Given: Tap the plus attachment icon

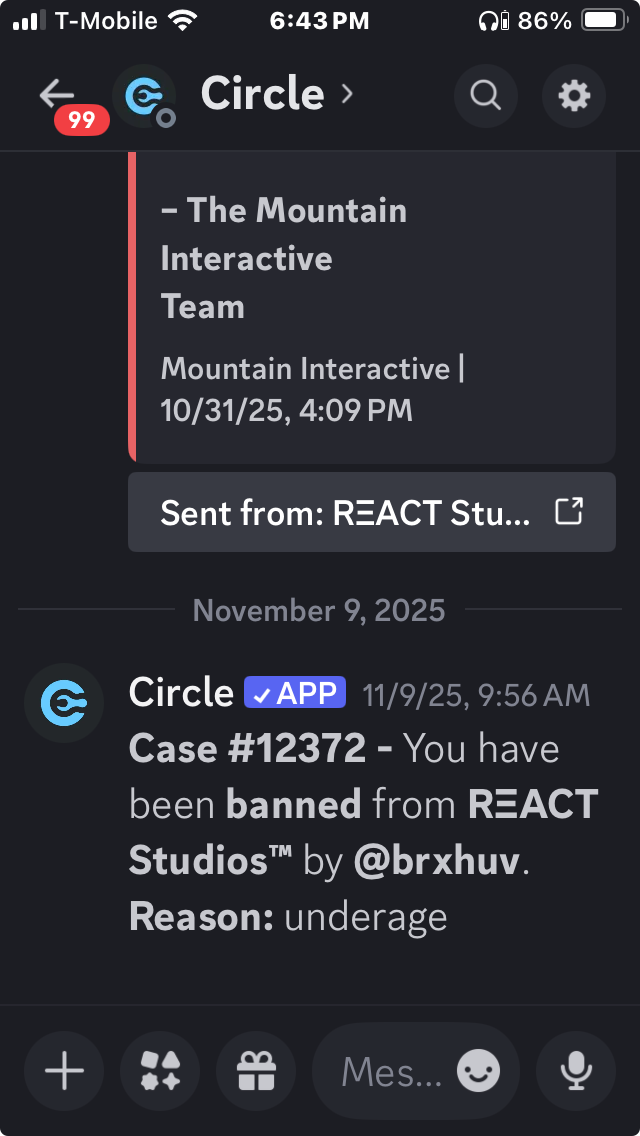Looking at the screenshot, I should (x=65, y=1072).
